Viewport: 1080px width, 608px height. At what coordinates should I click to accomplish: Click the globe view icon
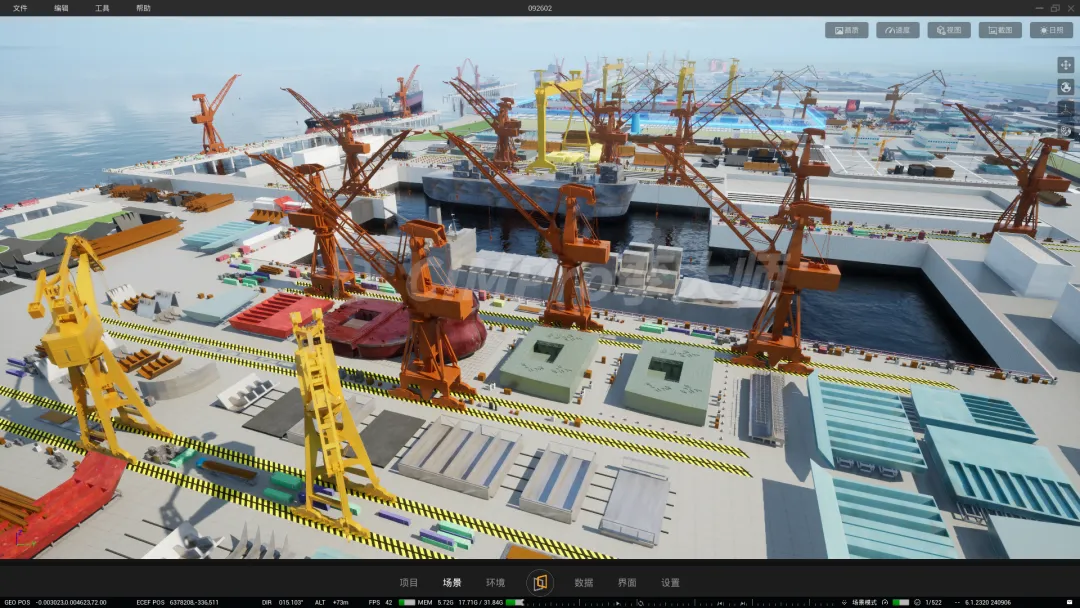point(1066,87)
